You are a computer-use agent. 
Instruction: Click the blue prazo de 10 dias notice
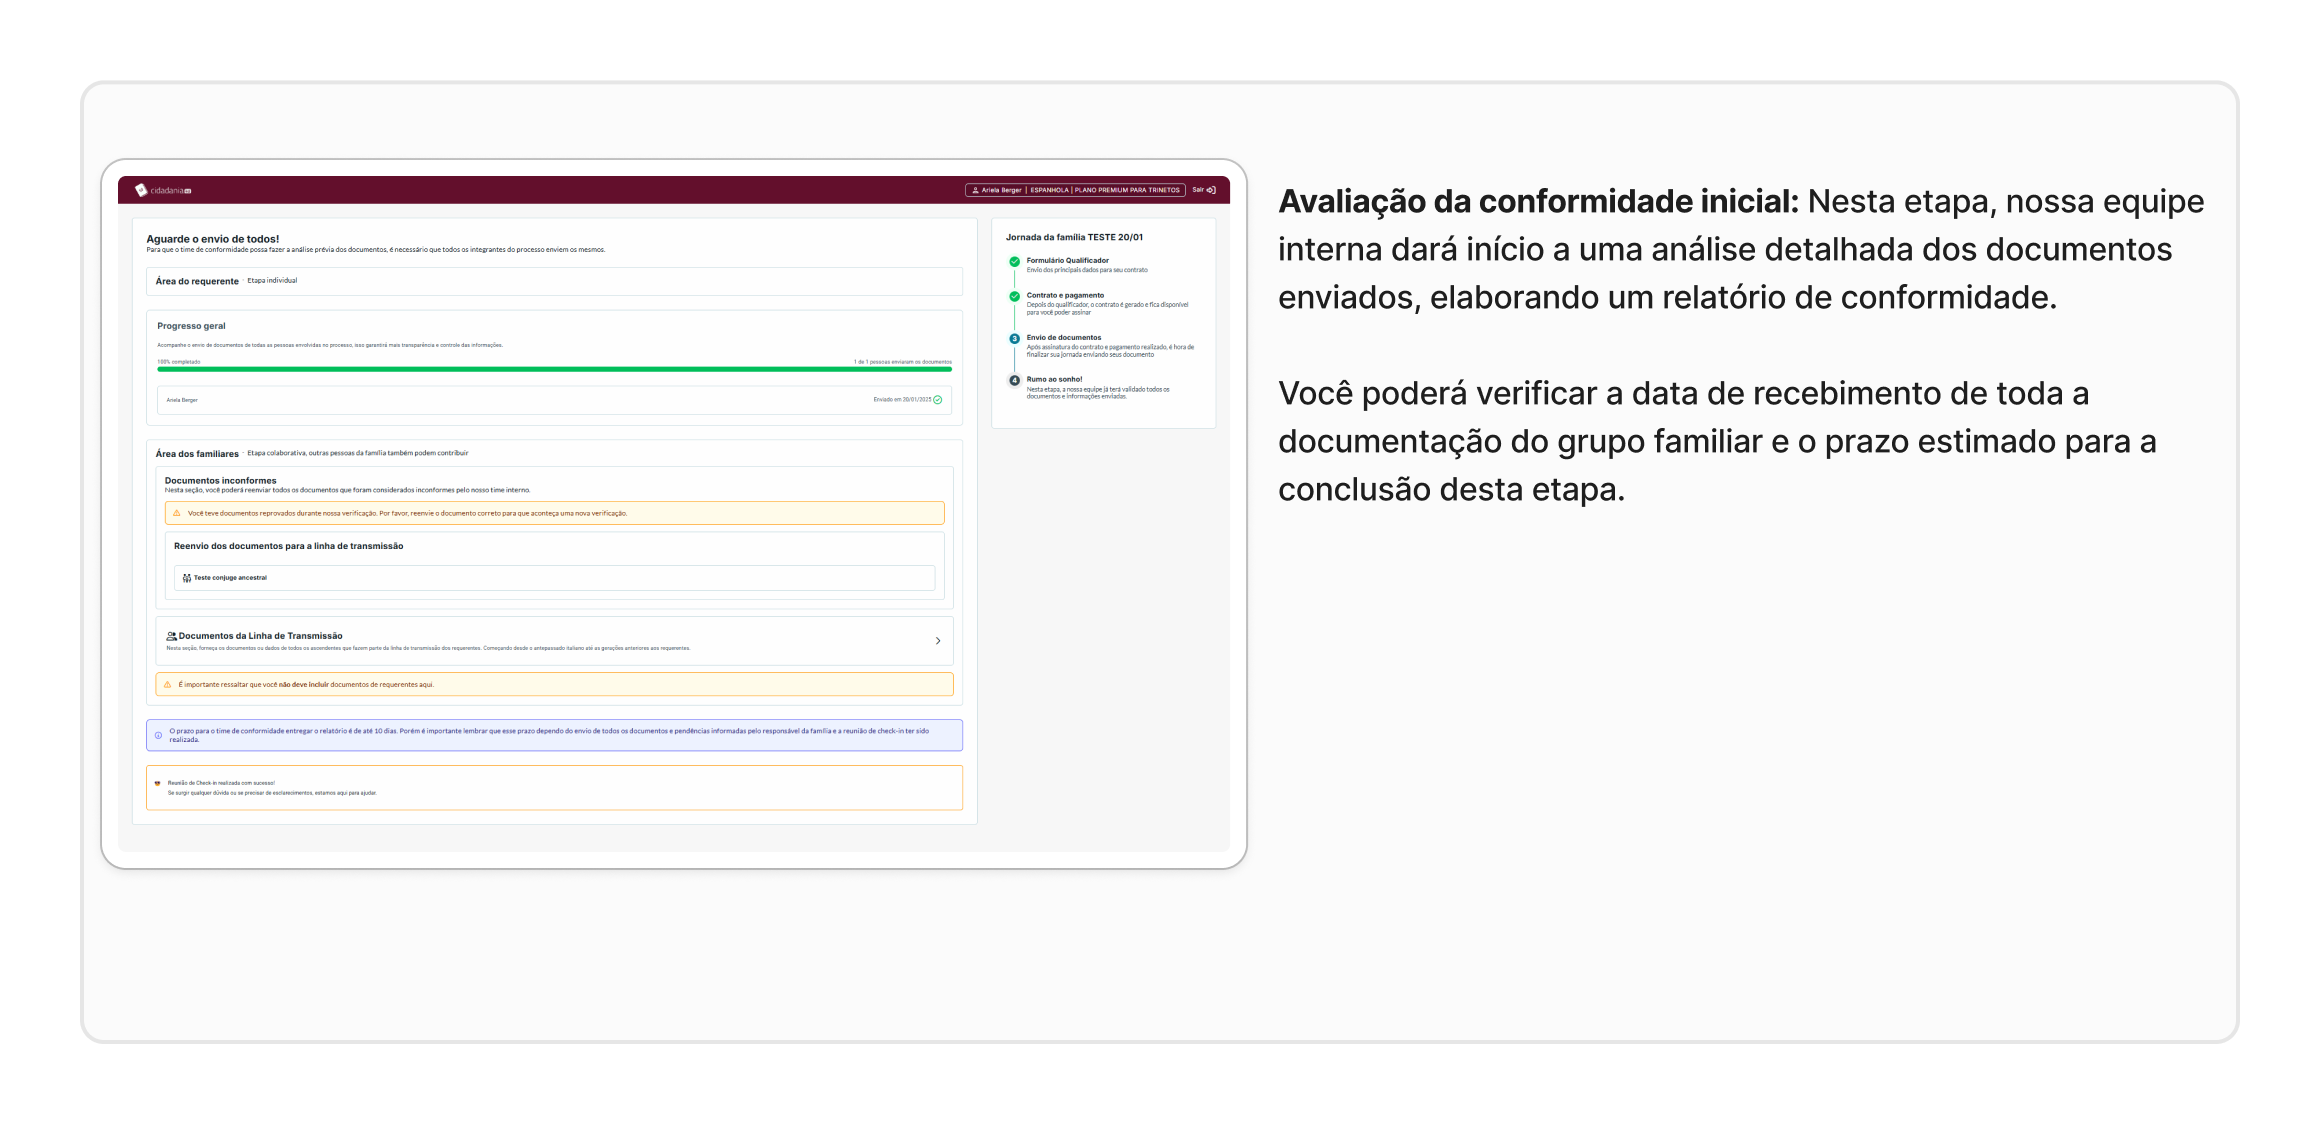tap(554, 735)
